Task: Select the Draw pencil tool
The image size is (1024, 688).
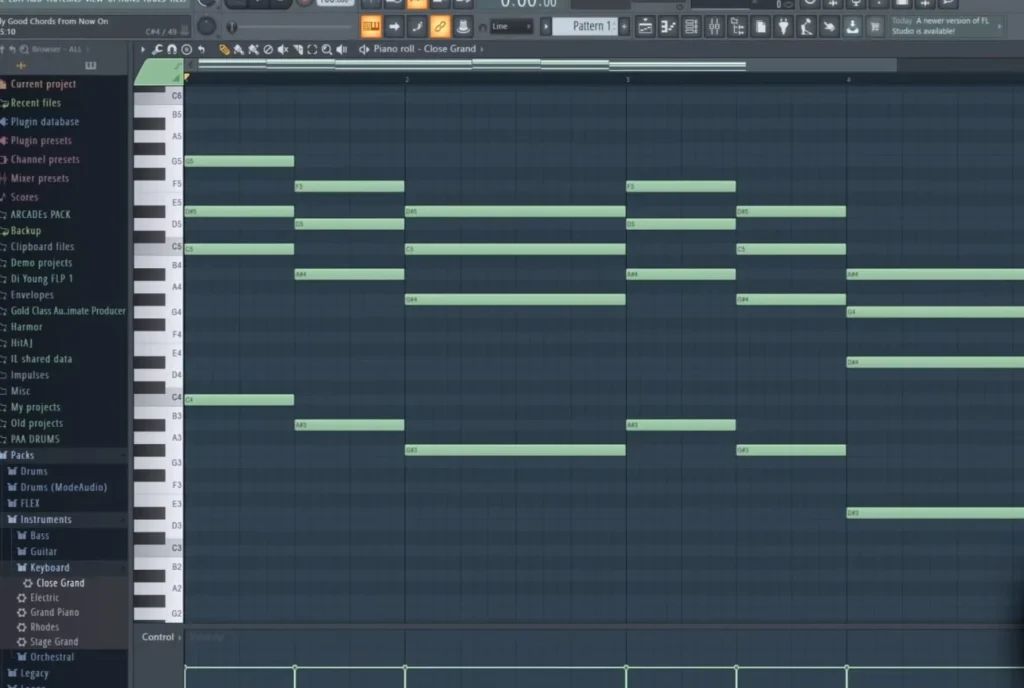Action: pos(224,49)
